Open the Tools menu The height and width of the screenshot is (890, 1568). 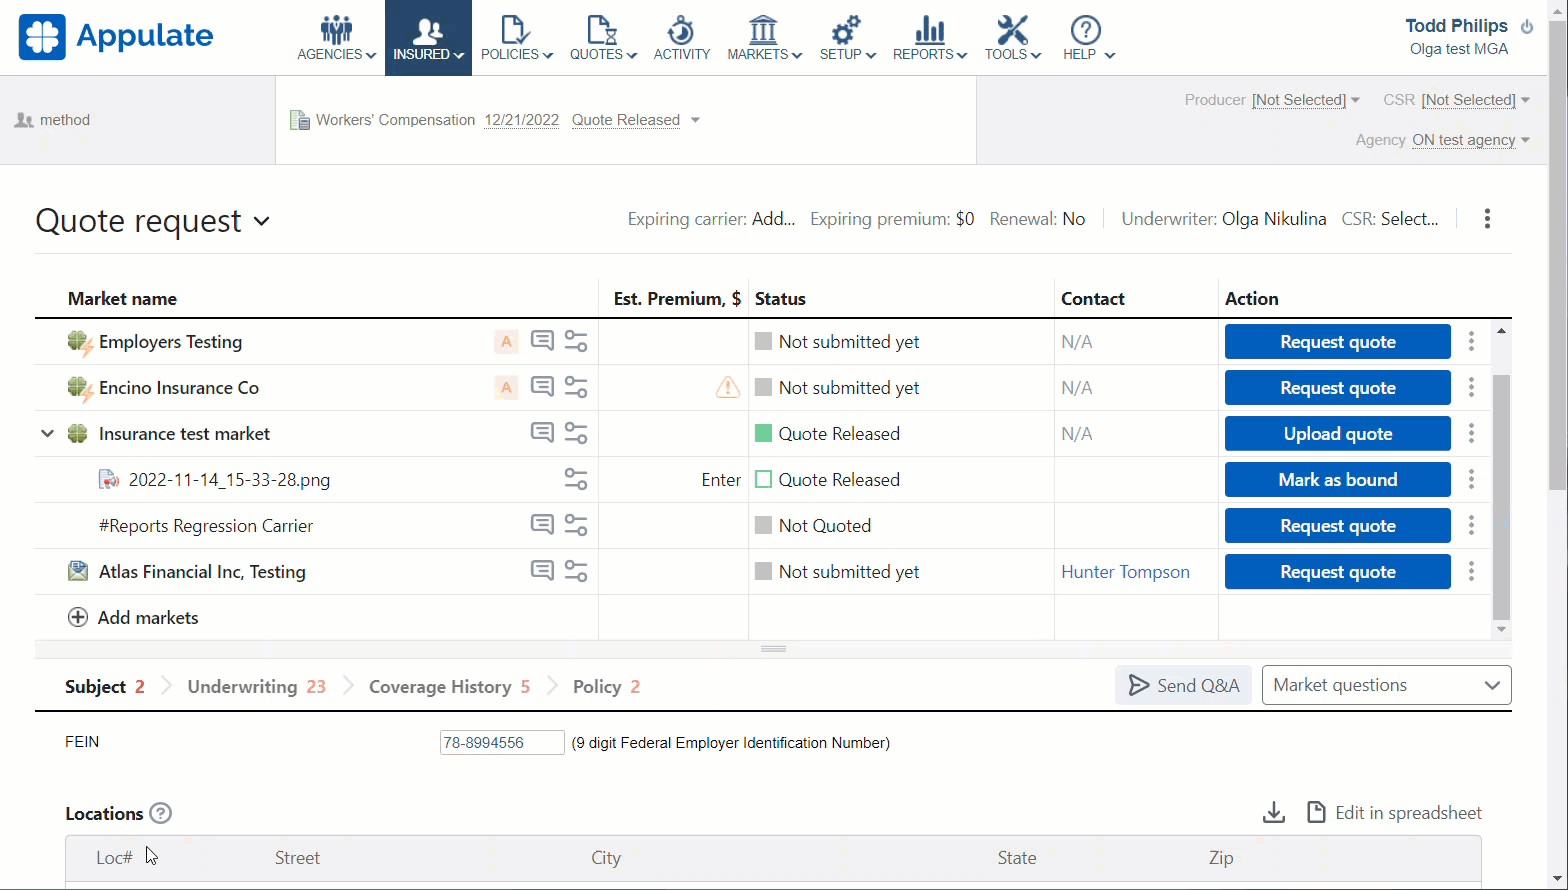(x=1012, y=39)
